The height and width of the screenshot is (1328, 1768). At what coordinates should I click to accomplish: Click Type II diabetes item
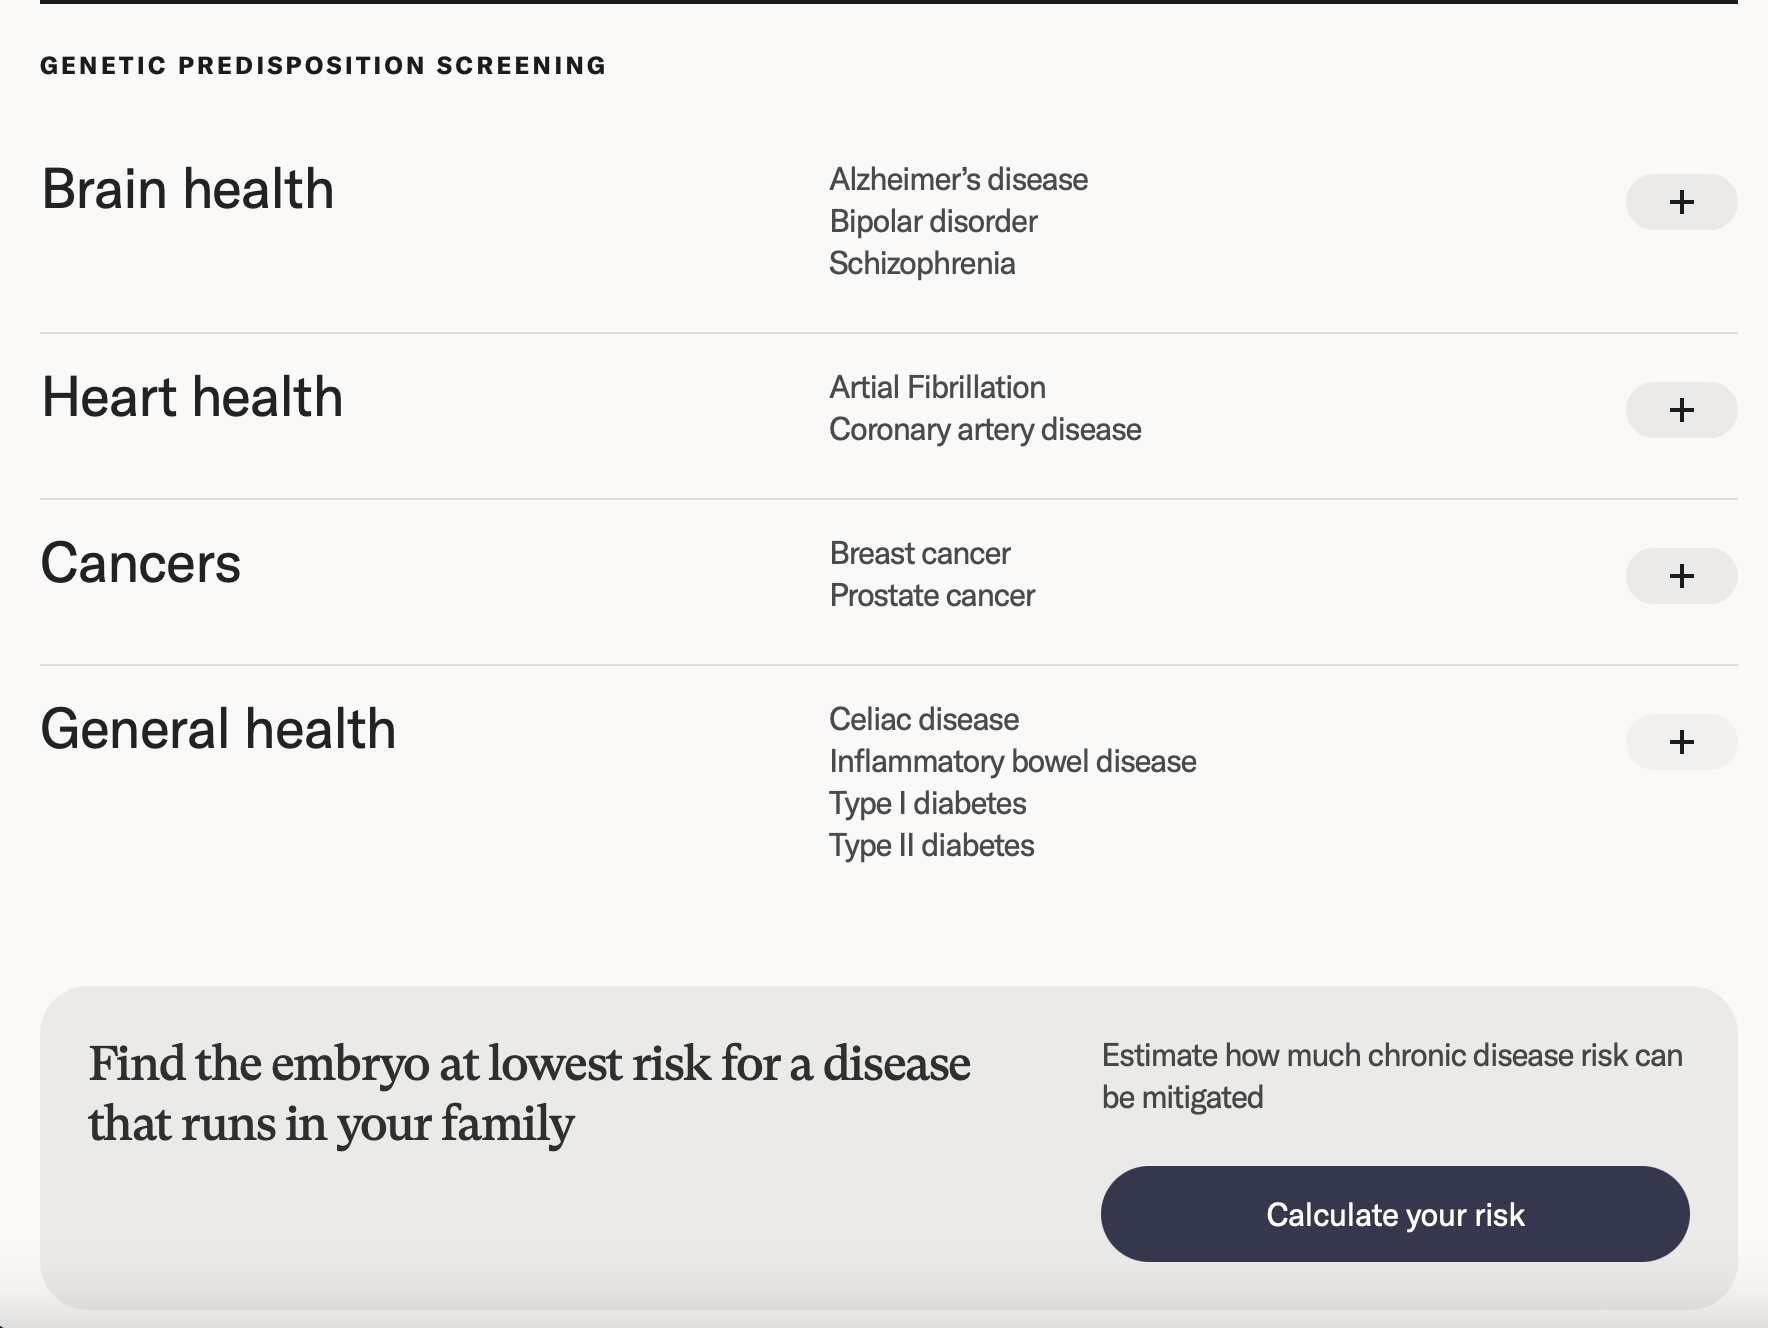931,846
